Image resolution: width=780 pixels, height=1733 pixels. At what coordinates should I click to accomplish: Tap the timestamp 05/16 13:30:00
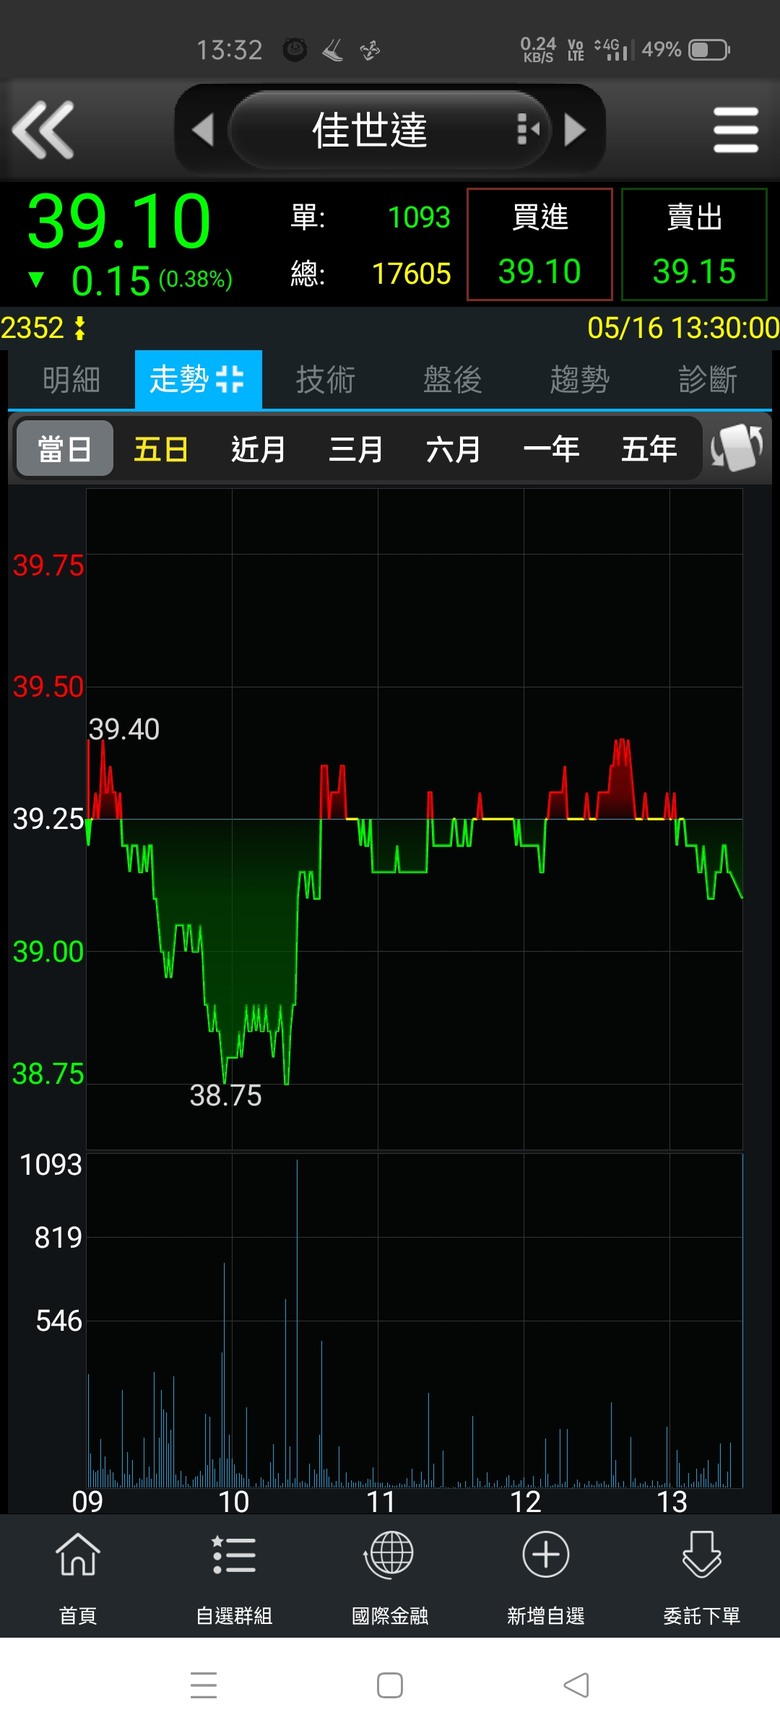[x=683, y=328]
